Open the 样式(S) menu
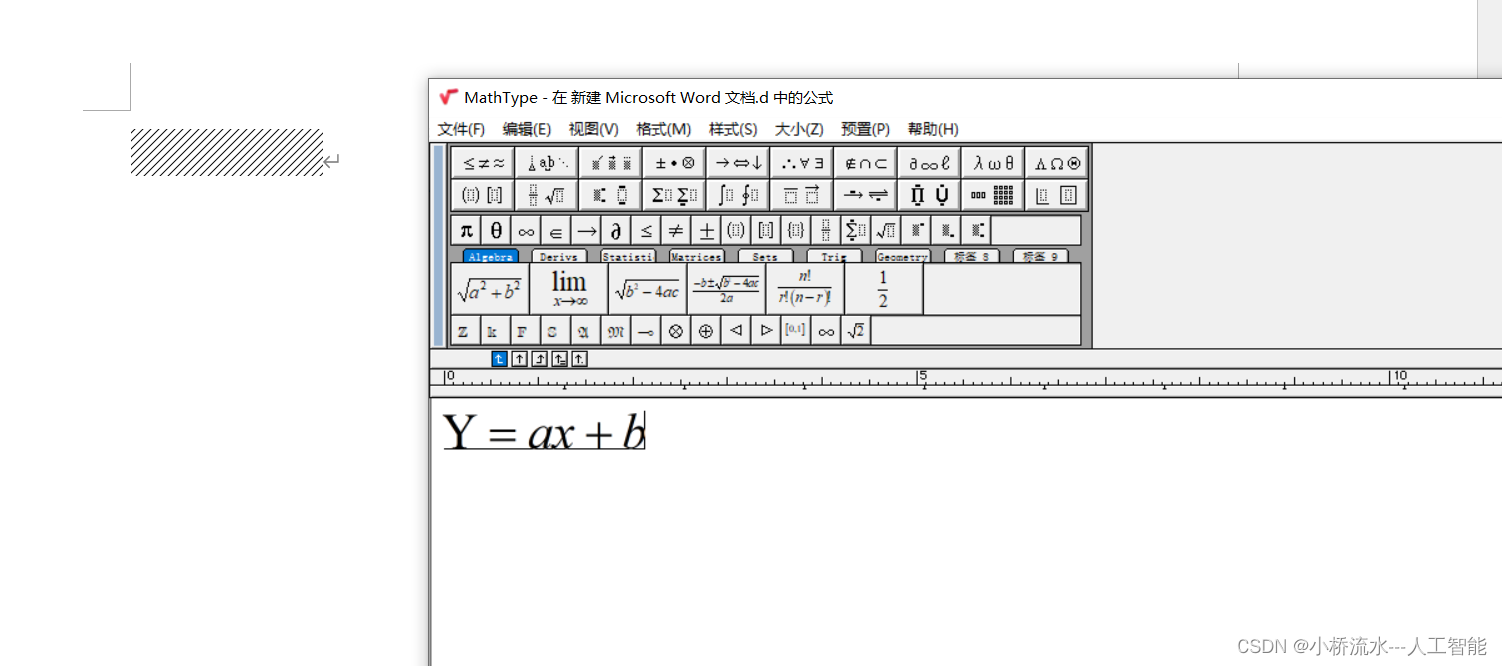 [733, 129]
